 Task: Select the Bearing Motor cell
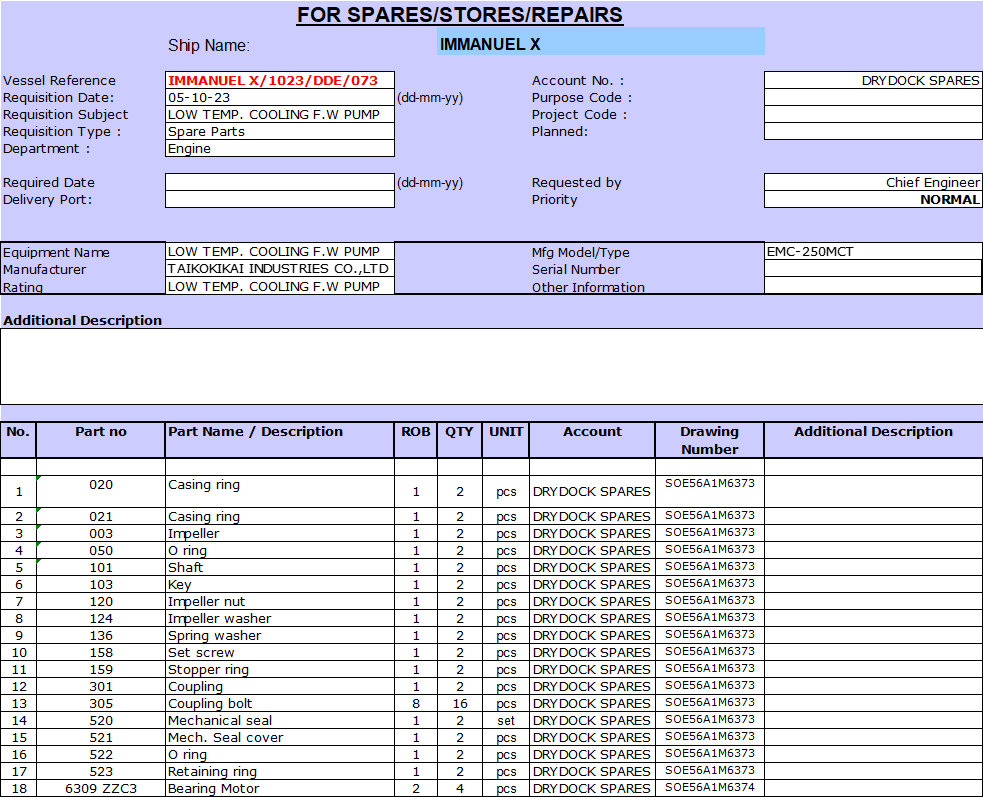coord(280,788)
